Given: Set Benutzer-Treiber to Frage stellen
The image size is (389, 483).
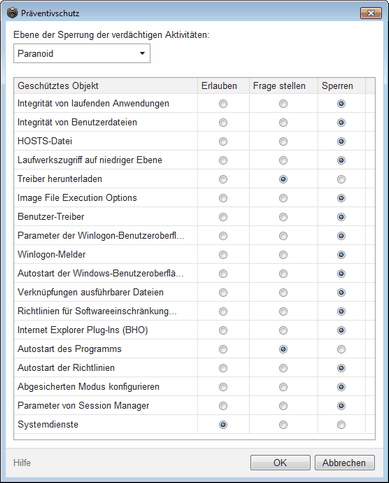Looking at the screenshot, I should click(x=283, y=217).
